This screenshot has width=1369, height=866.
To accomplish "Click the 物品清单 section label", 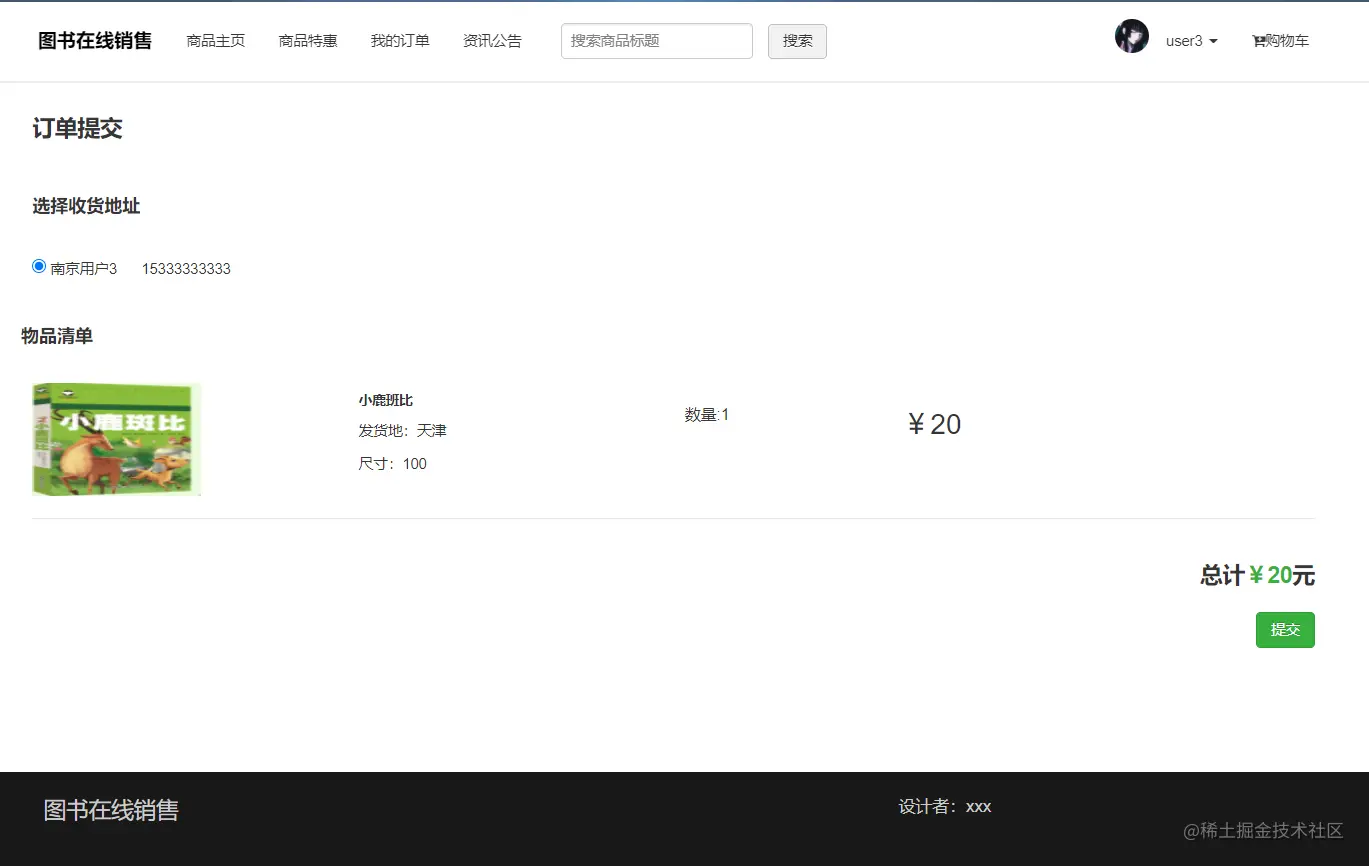I will tap(54, 336).
